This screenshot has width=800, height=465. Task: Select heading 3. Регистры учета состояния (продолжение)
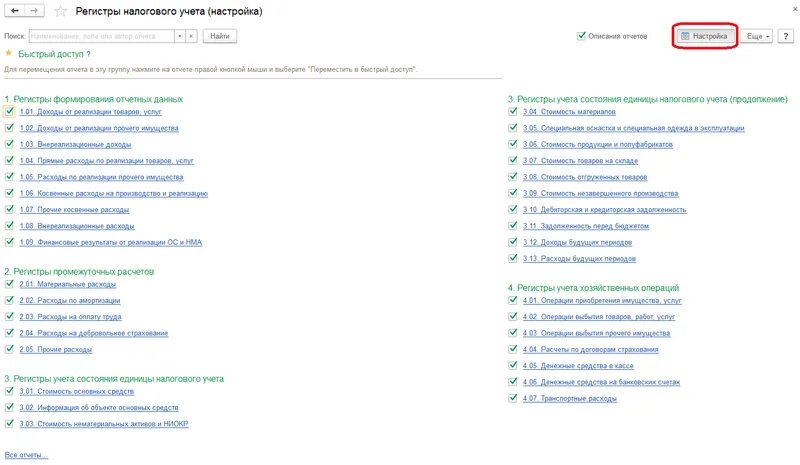click(648, 99)
